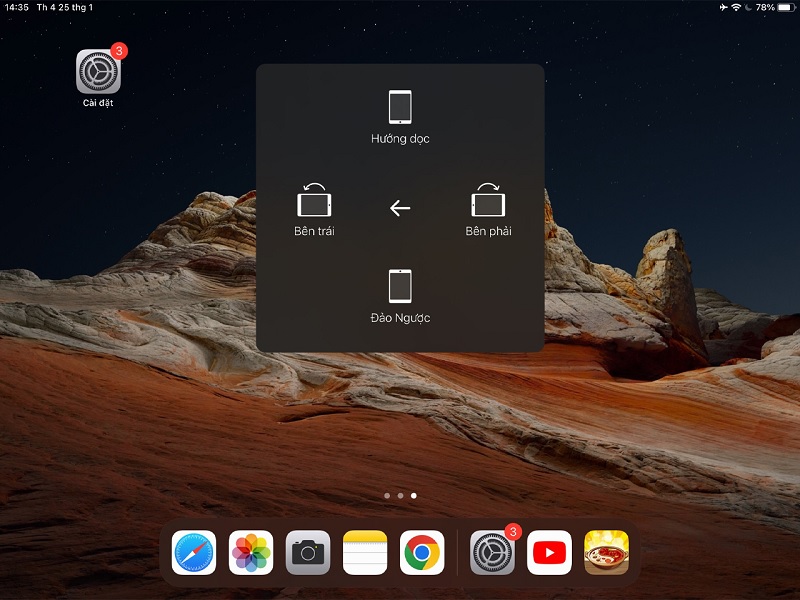The width and height of the screenshot is (800, 600).
Task: Launch the pizza game app in the dock
Action: [x=606, y=551]
